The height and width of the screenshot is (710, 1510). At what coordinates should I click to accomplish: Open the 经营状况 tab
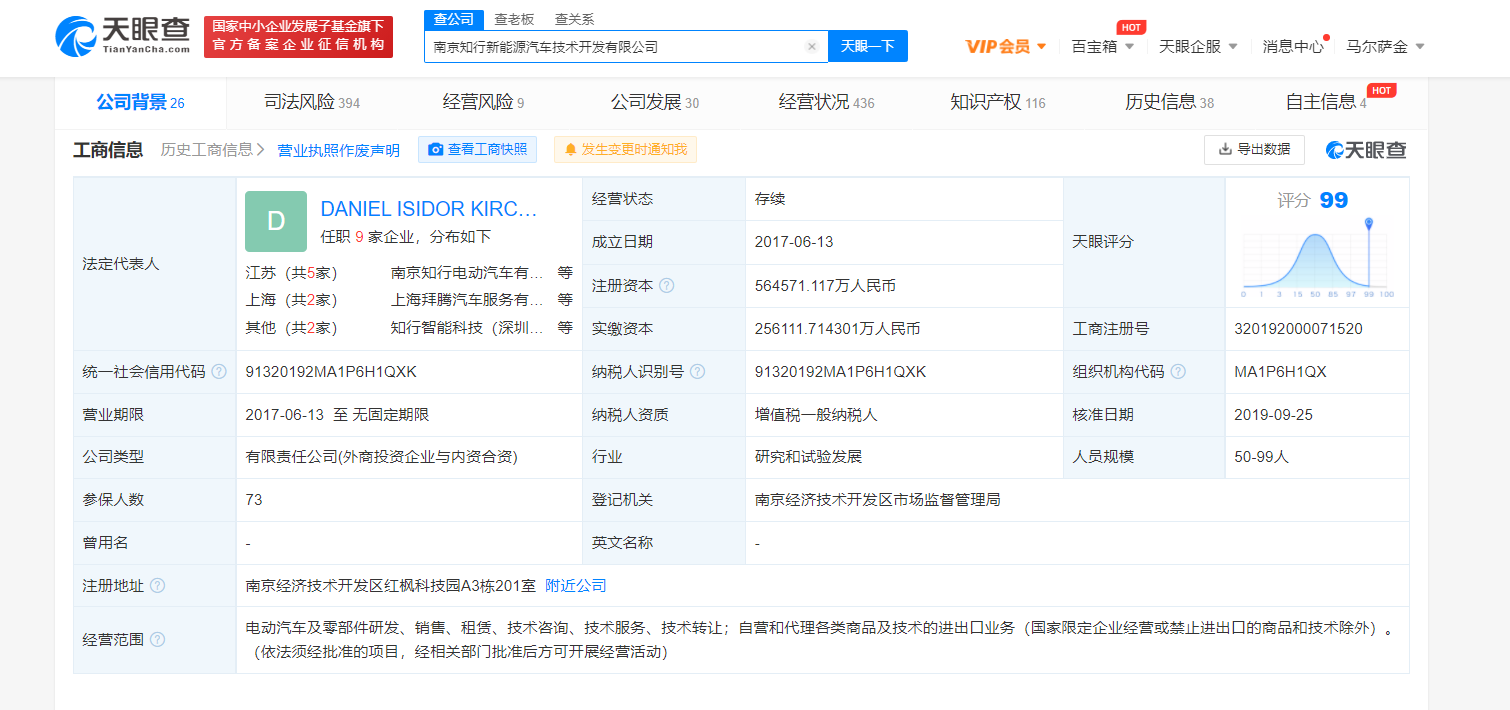pos(826,102)
